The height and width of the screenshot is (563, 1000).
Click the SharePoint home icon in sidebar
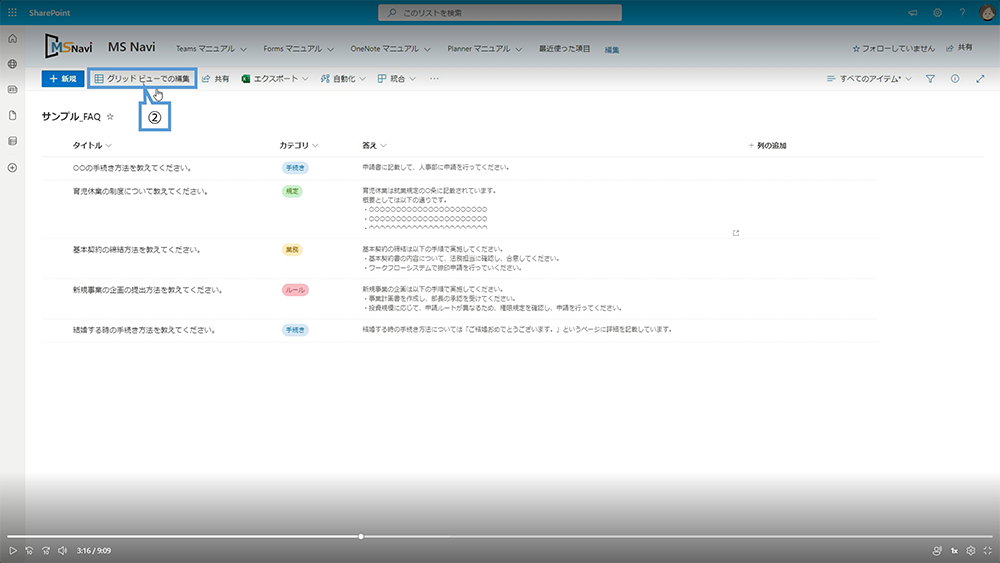pyautogui.click(x=12, y=38)
